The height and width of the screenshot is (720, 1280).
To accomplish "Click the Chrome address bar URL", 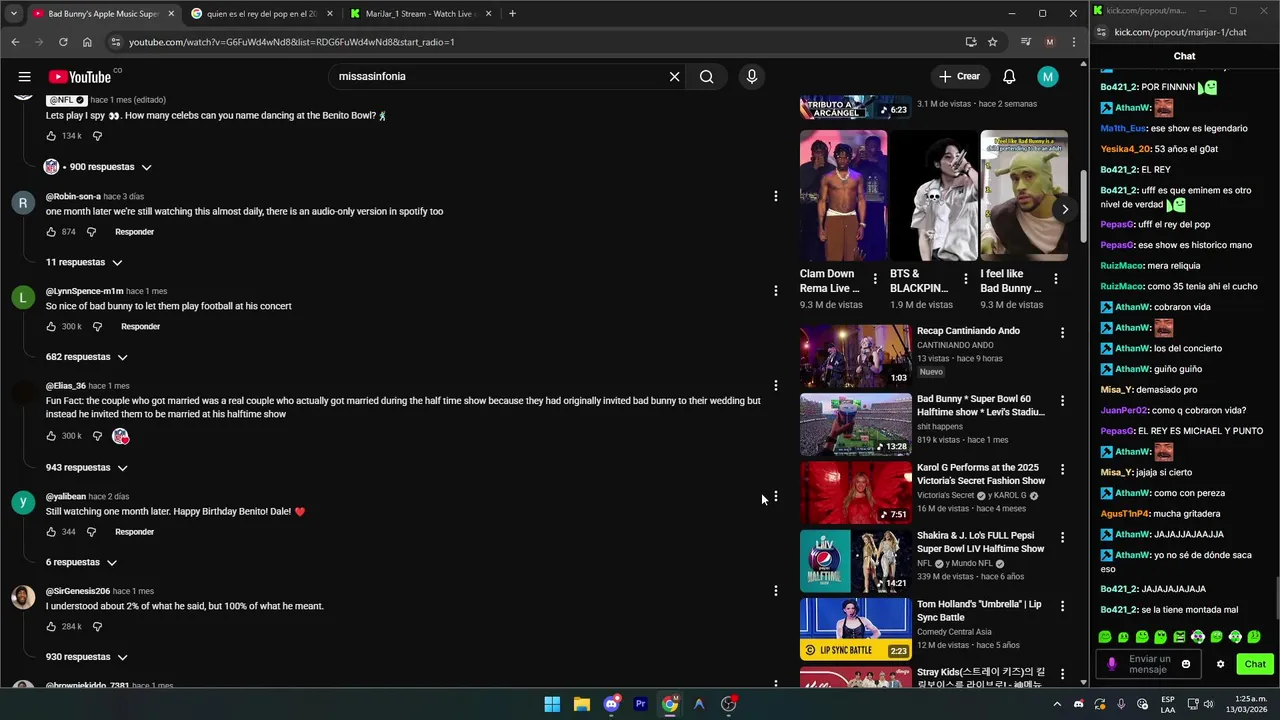I will pyautogui.click(x=291, y=42).
